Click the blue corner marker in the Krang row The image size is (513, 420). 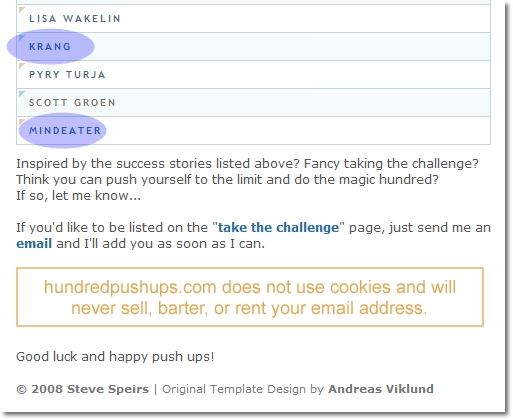tap(21, 37)
